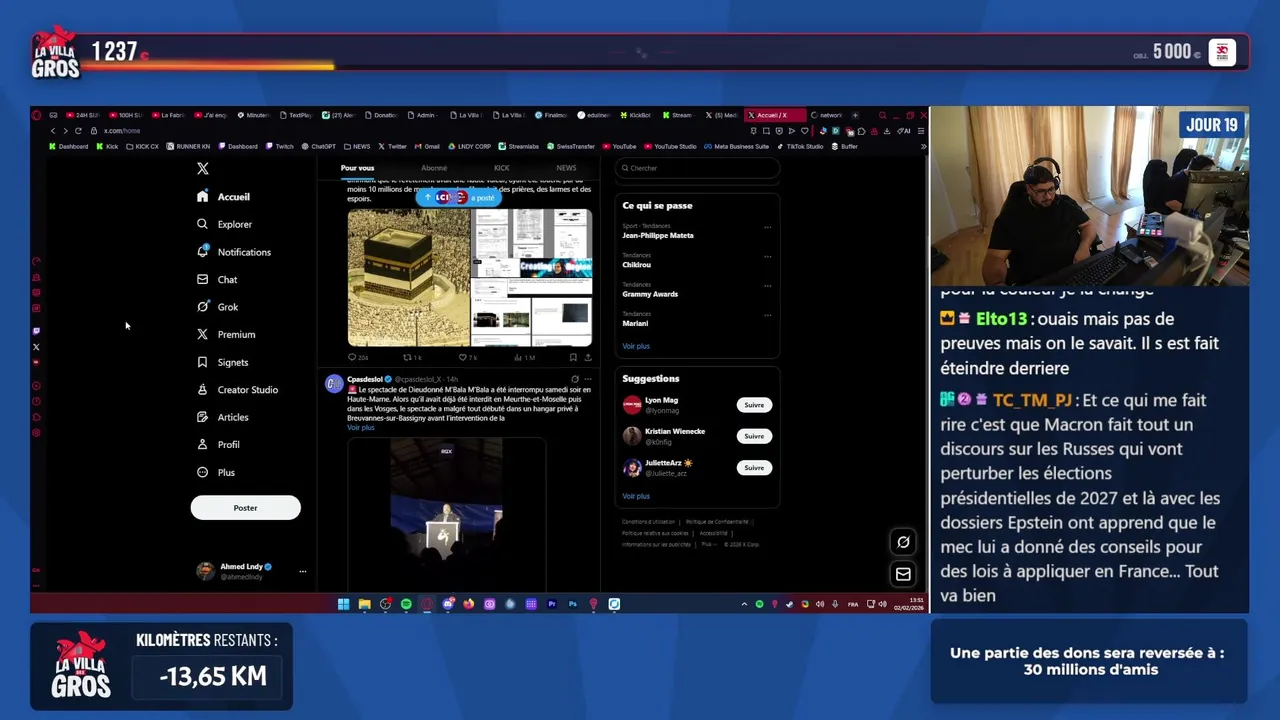
Task: Open the Windows Start menu
Action: coord(343,604)
